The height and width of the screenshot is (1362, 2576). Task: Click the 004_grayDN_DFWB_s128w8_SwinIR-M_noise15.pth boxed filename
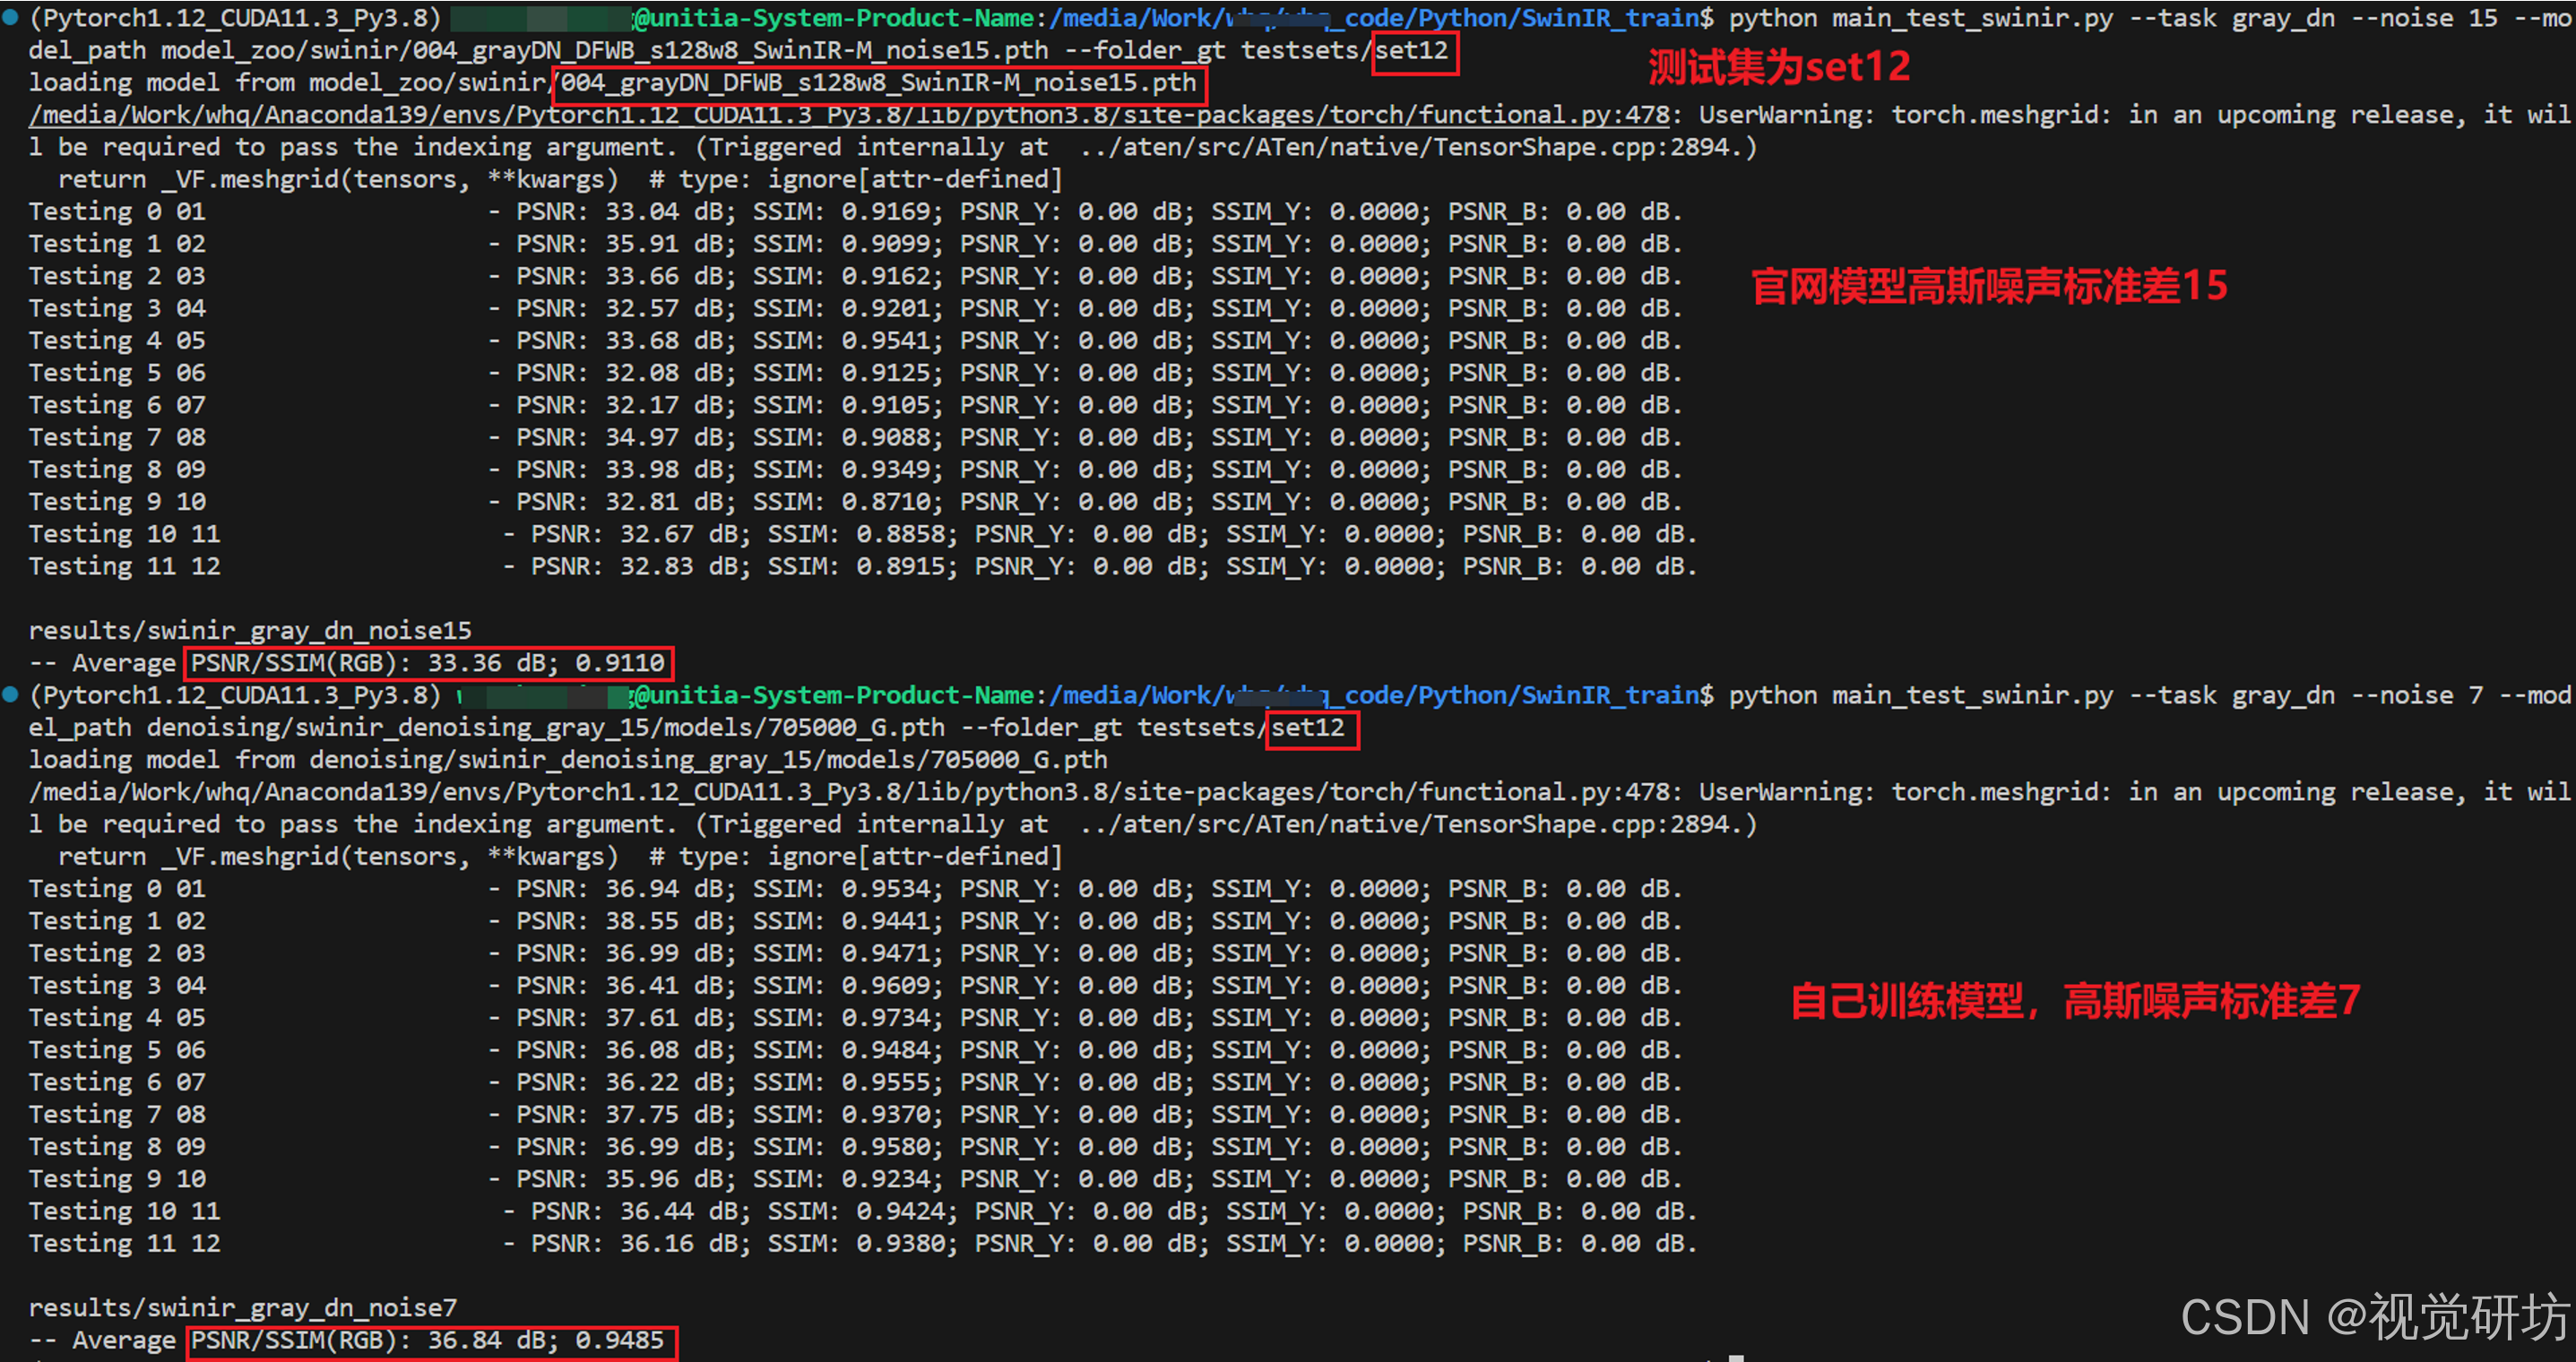880,83
